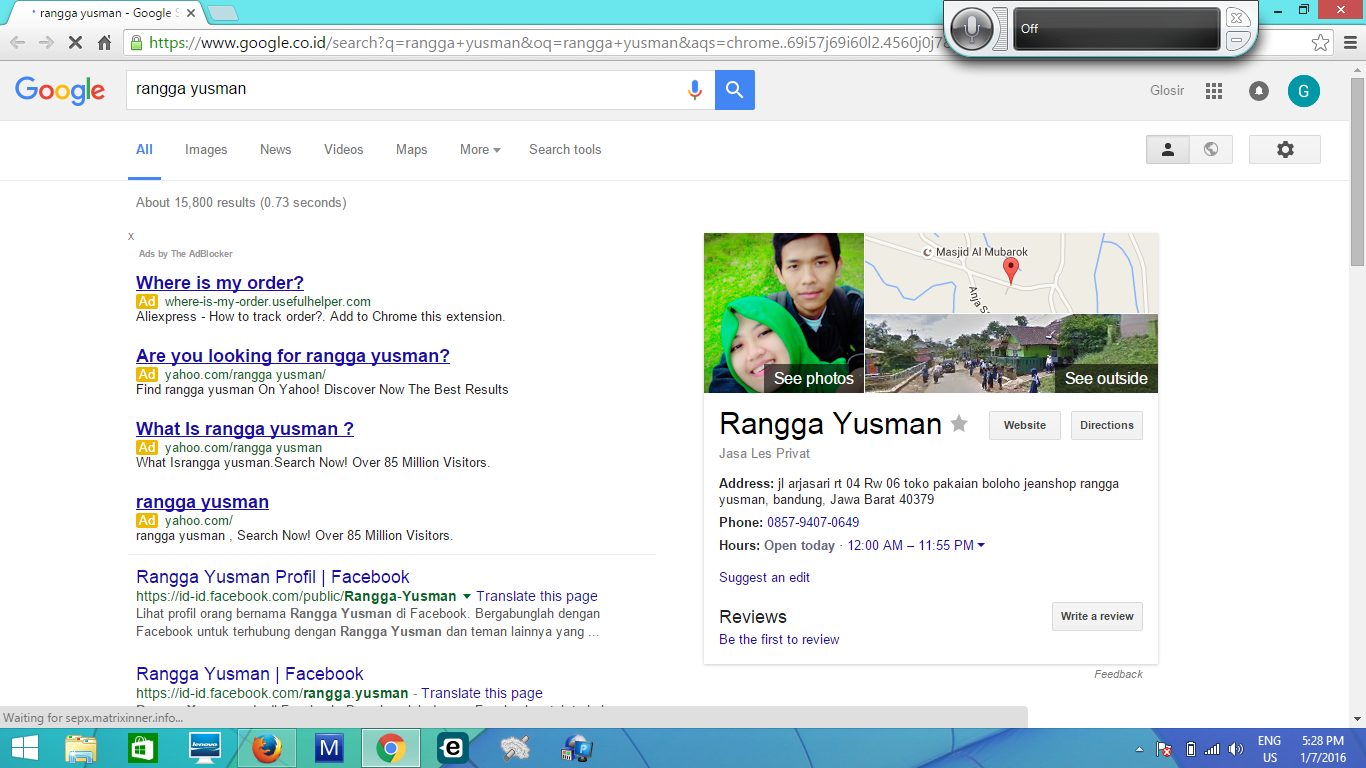Screen dimensions: 1366x768
Task: Translate the first Facebook result page
Action: pos(537,596)
